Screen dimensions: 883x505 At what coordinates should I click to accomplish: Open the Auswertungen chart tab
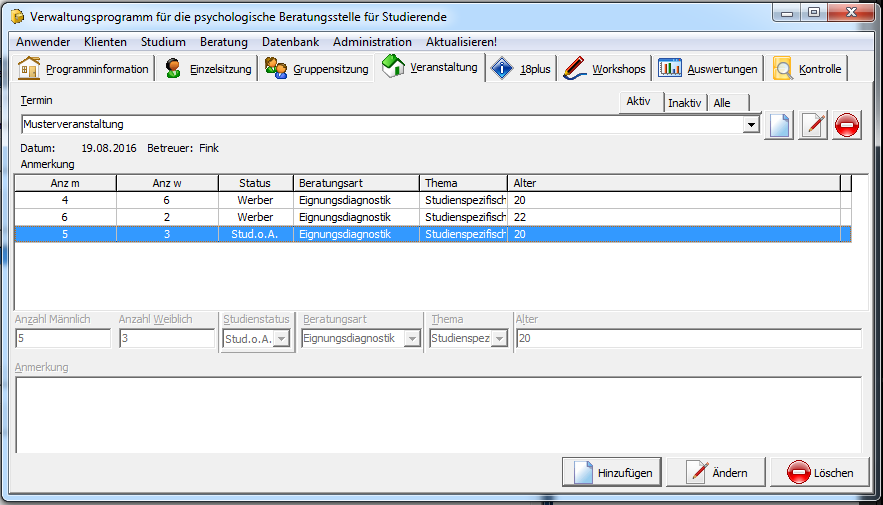tap(709, 69)
